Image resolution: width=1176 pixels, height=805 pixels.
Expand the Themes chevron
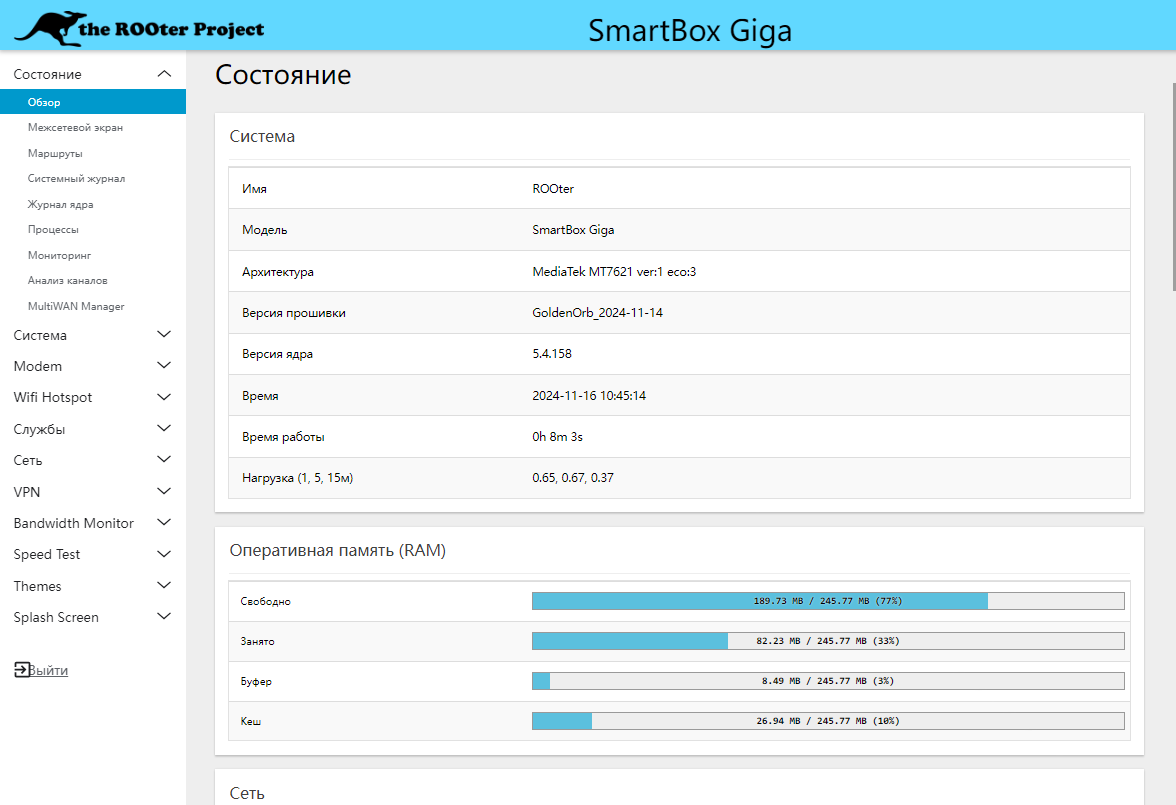click(164, 586)
